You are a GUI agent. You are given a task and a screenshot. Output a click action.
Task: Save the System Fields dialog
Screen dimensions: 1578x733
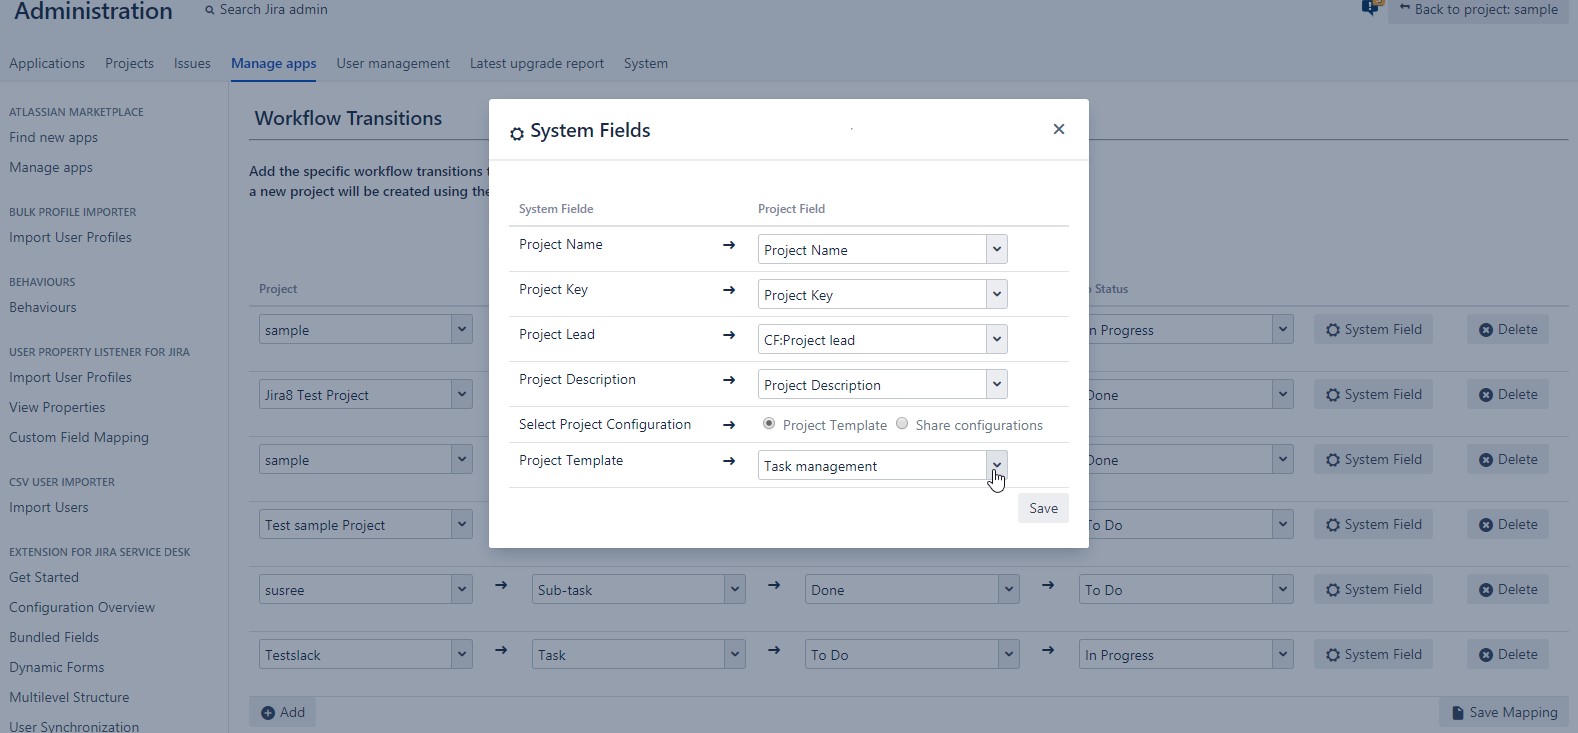pos(1043,508)
